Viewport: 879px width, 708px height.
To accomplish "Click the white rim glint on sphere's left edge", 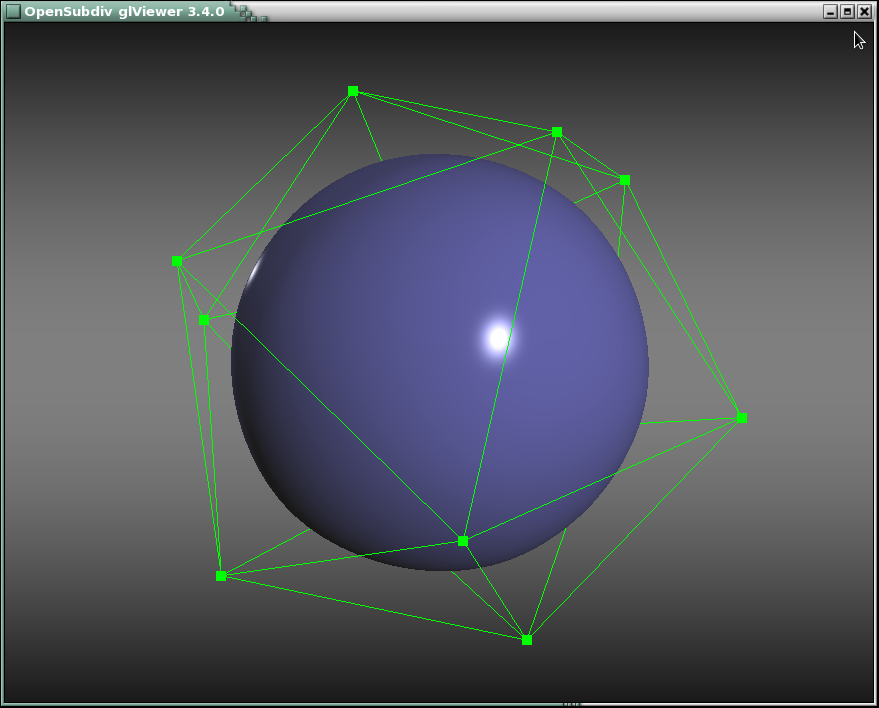I will point(254,273).
